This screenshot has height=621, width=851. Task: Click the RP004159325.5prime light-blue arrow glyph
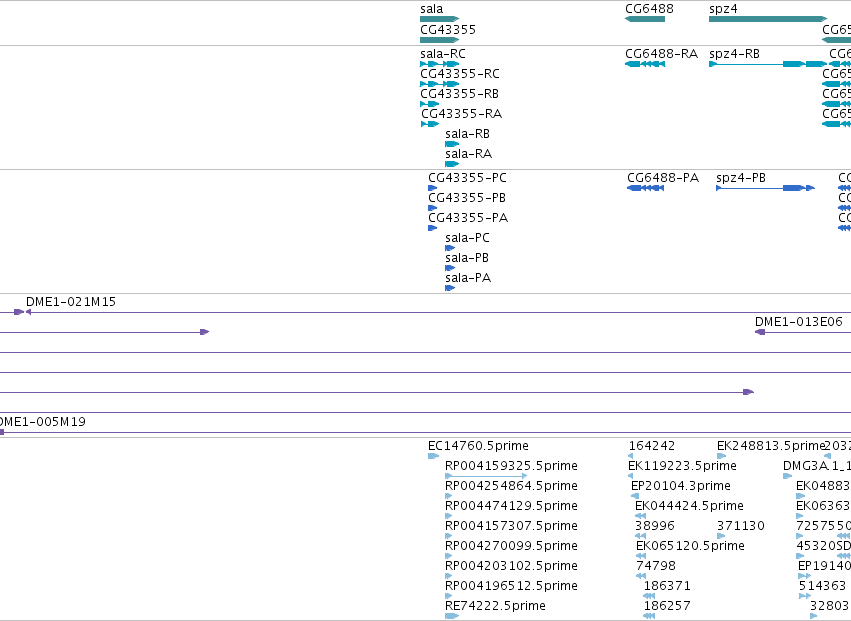(x=486, y=476)
